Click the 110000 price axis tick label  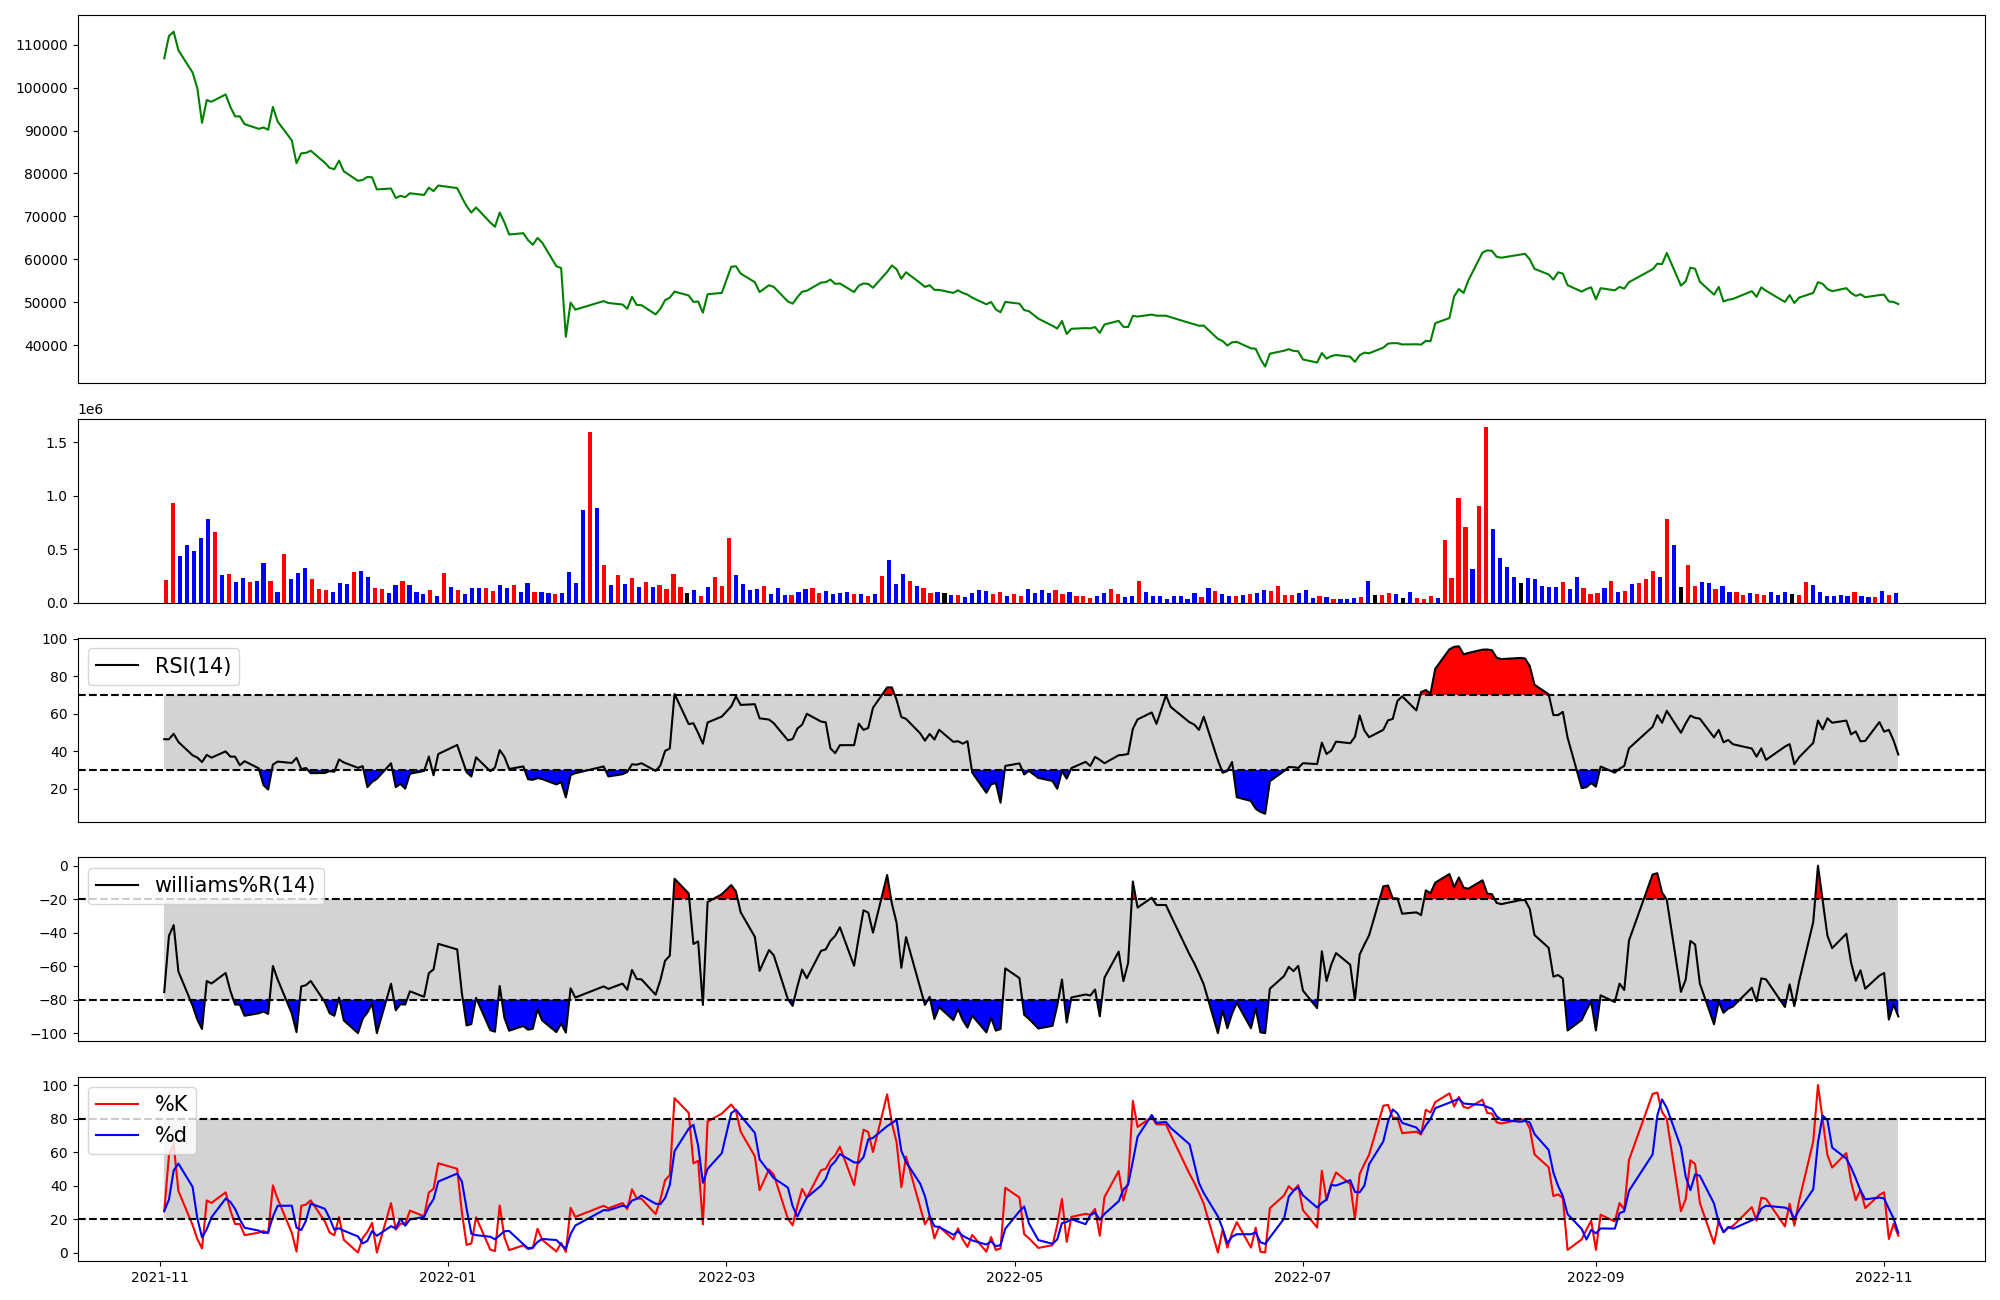pos(42,45)
